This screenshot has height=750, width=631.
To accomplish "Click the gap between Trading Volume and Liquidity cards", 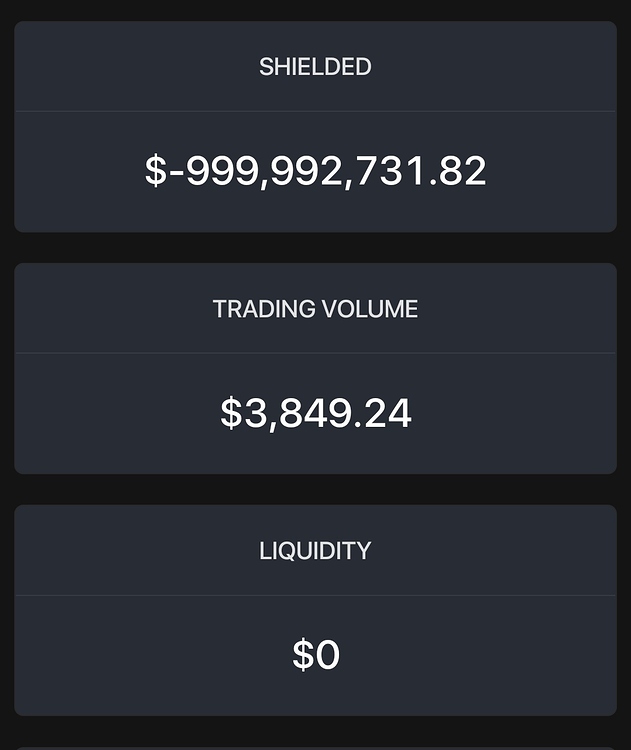I will pyautogui.click(x=315, y=490).
